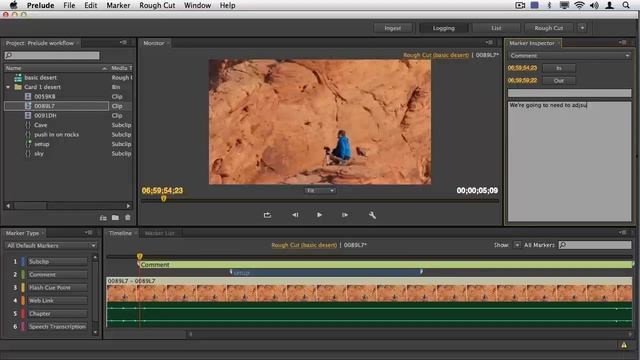Open the File menu
Viewport: 640px width, 360px height.
[69, 5]
